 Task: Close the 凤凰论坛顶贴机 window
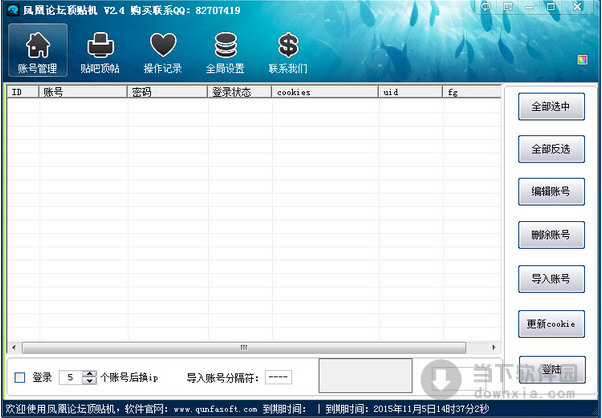(577, 7)
